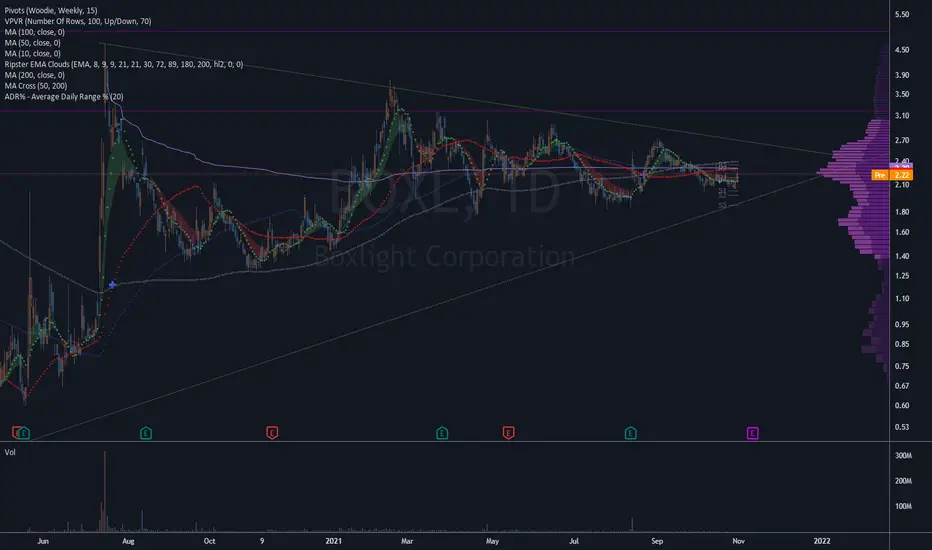The width and height of the screenshot is (932, 550).
Task: Select the Pivots (Woodie, Weekly, 15) indicator legend
Action: [51, 11]
